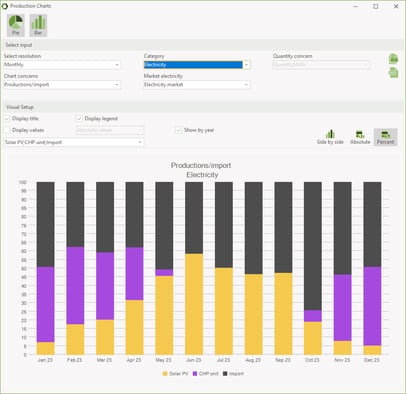
Task: Click the 'Quantity concern' field label
Action: click(293, 56)
